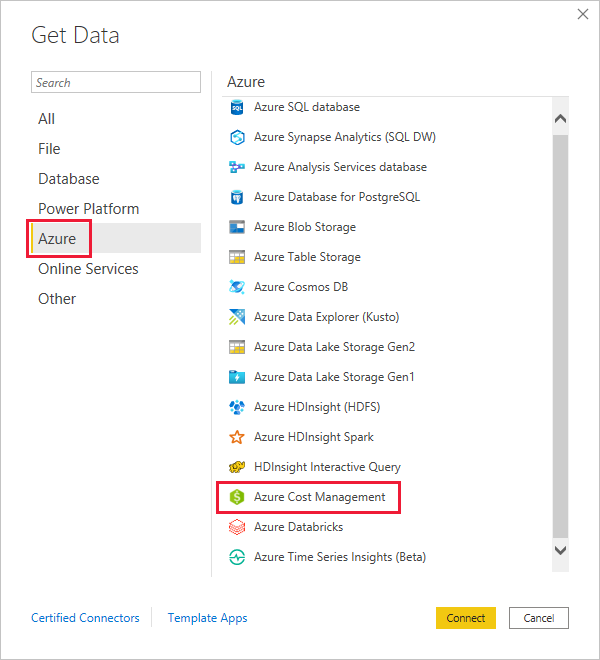The height and width of the screenshot is (660, 600).
Task: Click the Azure Cost Management dollar icon
Action: pos(237,497)
